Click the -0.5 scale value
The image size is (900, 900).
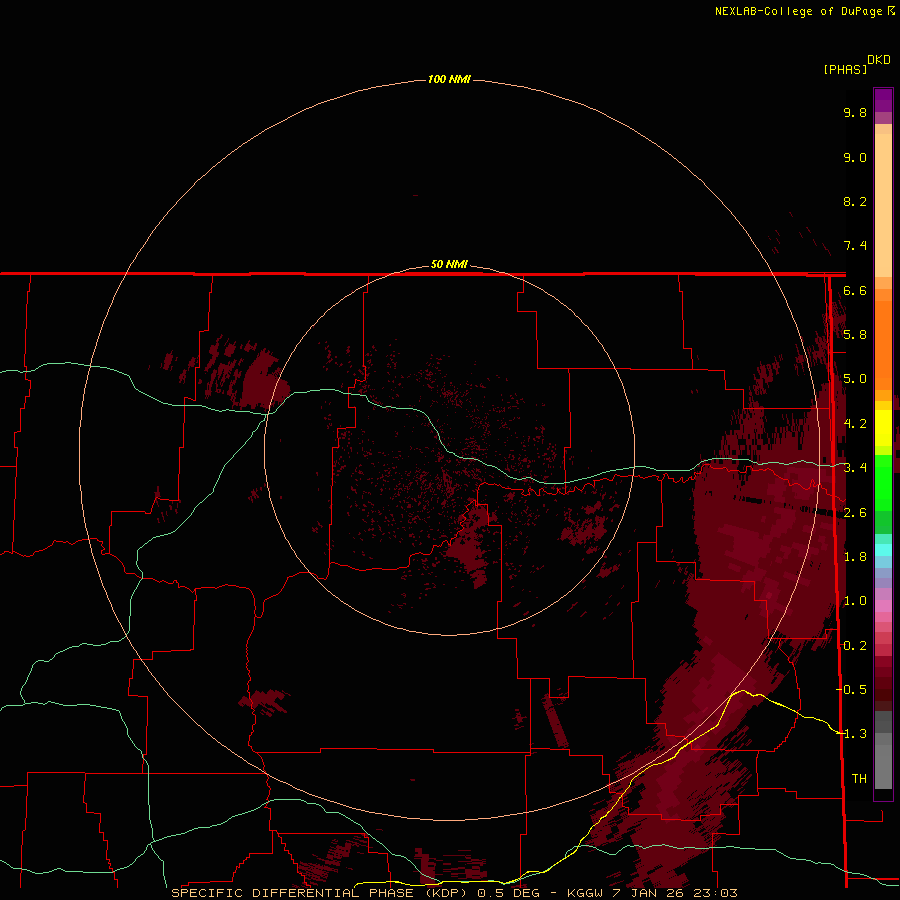852,690
